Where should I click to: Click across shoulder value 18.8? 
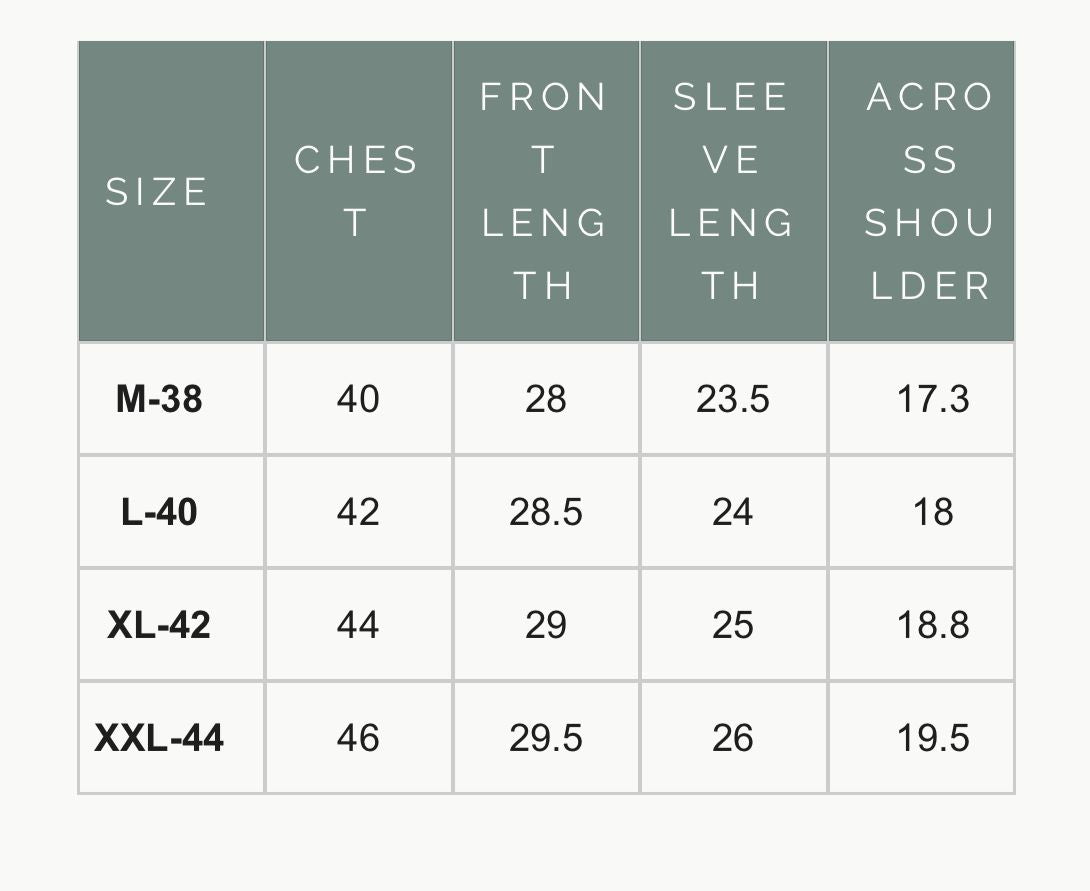tap(933, 625)
